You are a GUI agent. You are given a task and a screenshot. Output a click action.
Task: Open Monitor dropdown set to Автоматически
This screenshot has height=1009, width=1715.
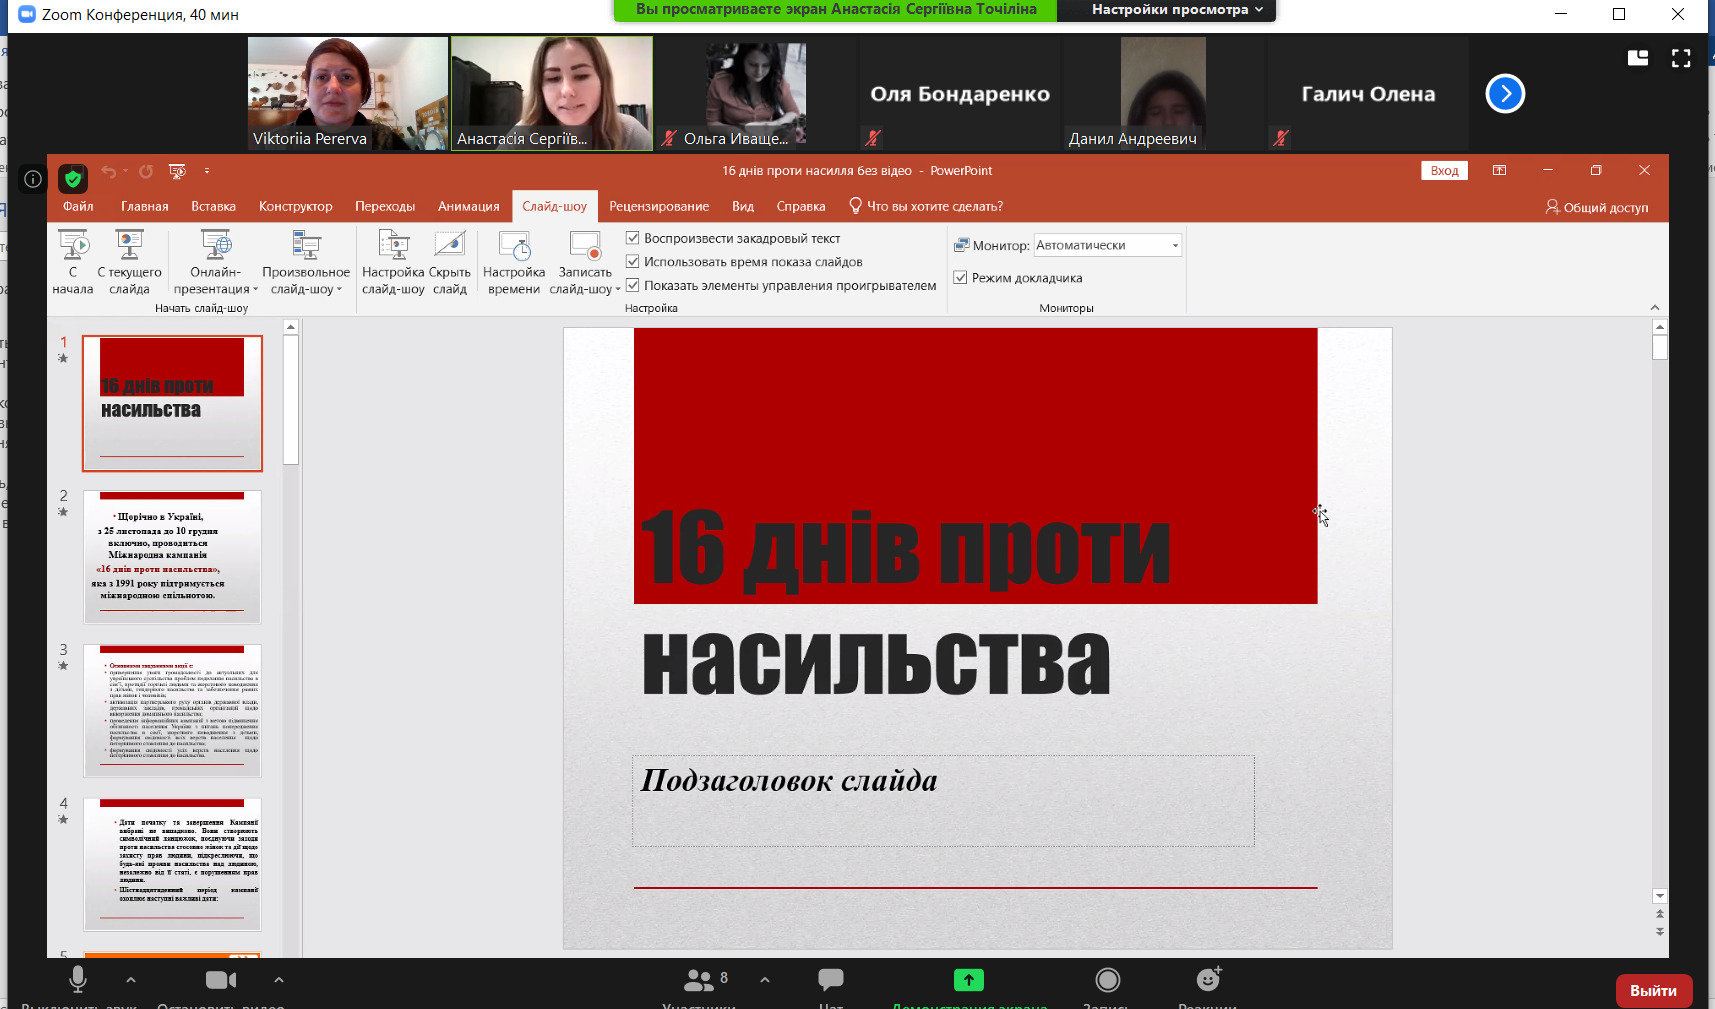[x=1108, y=245]
